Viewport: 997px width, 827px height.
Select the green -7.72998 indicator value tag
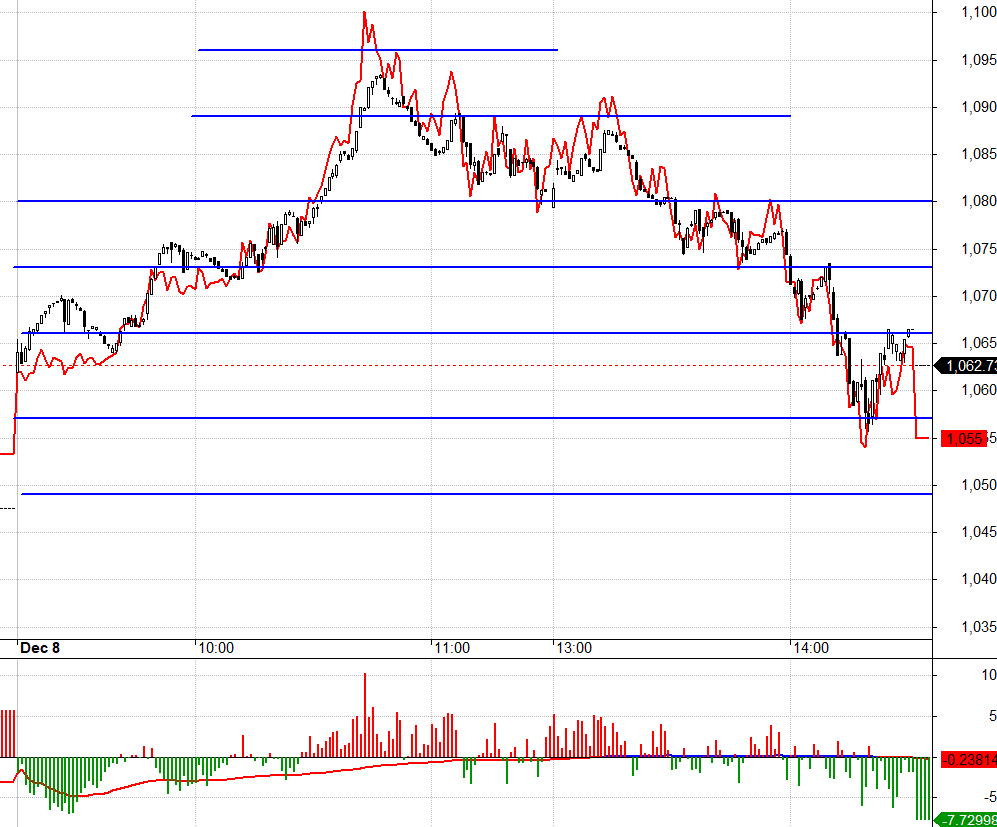tap(967, 820)
